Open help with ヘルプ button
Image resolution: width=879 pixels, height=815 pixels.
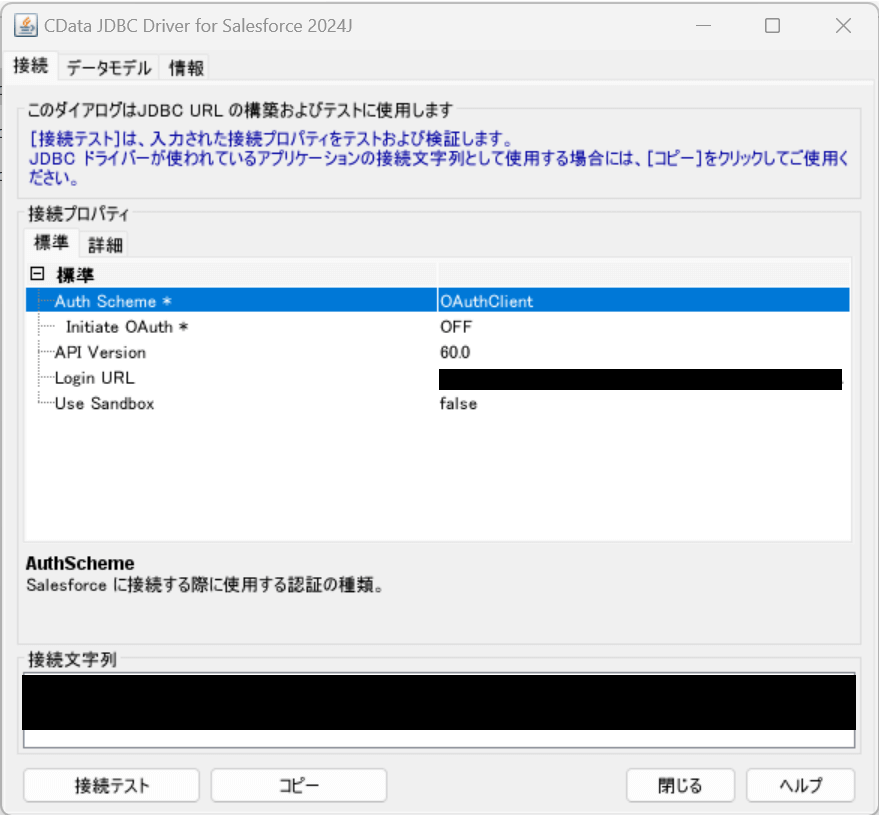coord(801,785)
